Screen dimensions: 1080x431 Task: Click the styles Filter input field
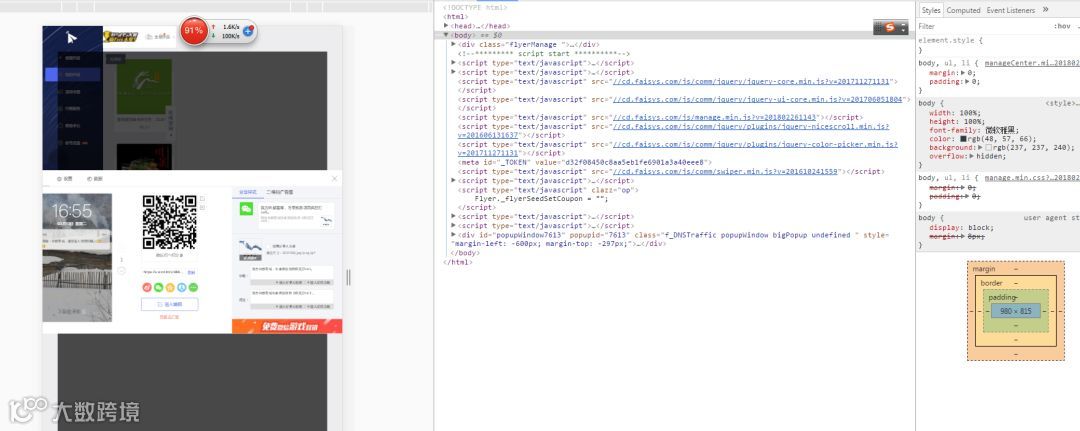point(982,26)
